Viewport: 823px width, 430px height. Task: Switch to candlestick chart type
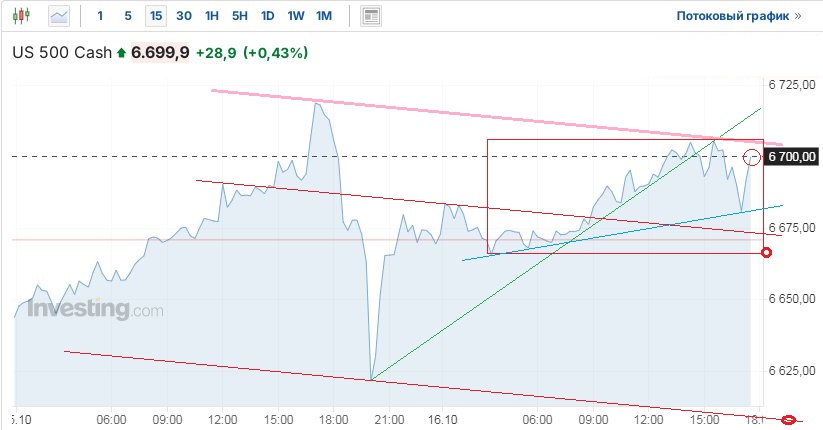[x=24, y=16]
